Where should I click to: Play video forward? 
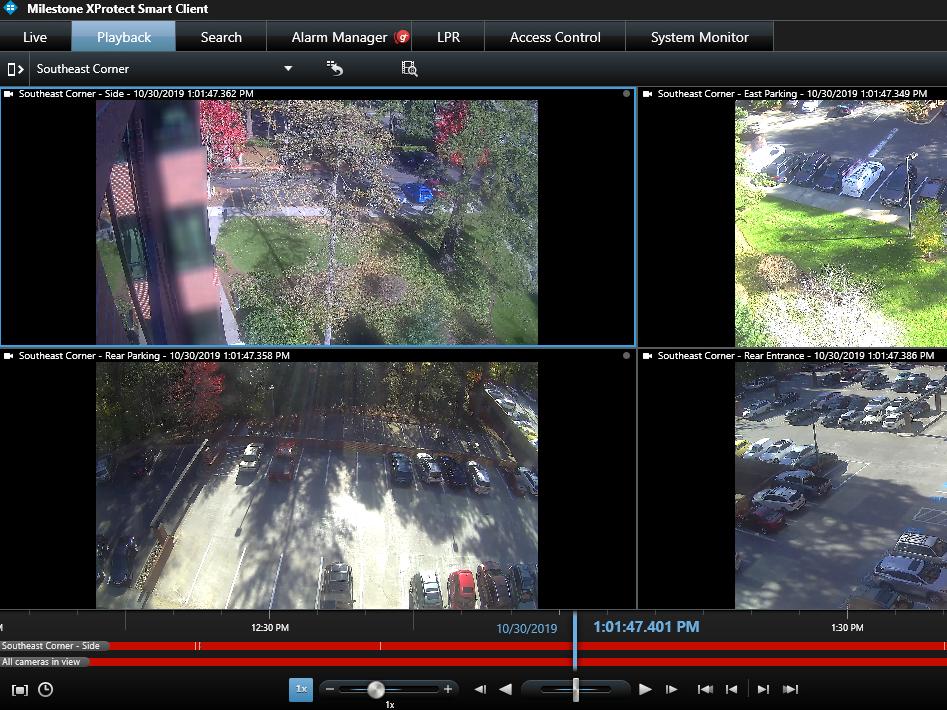click(645, 689)
